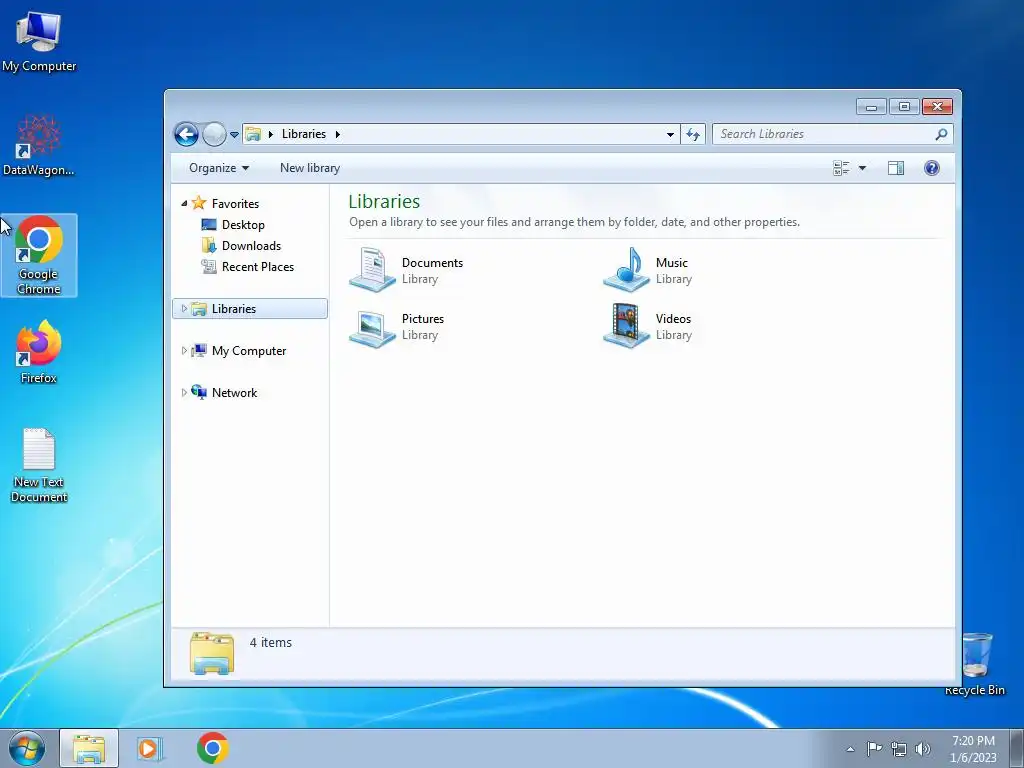This screenshot has height=768, width=1024.
Task: Open Action Center flag icon
Action: (x=874, y=749)
